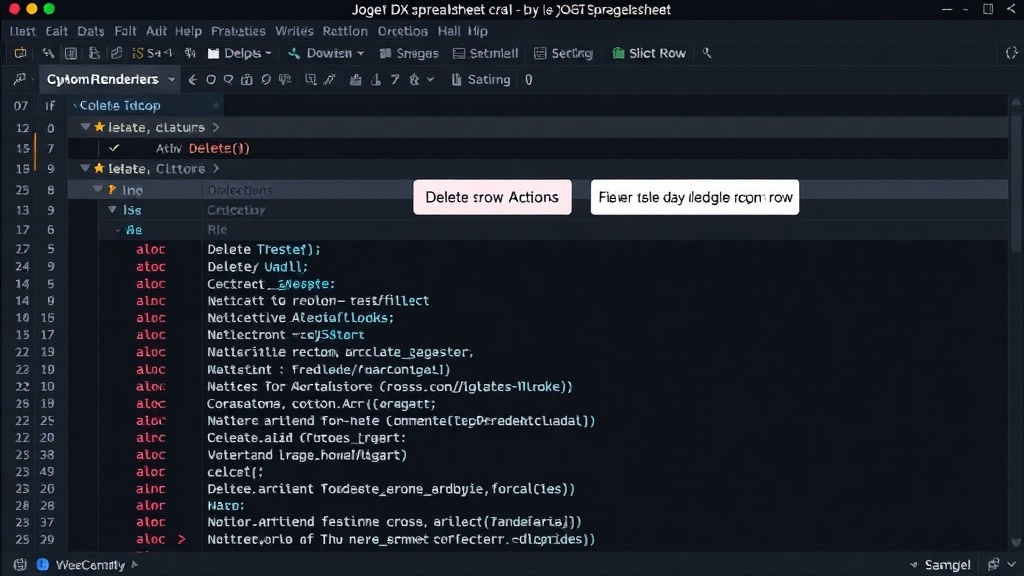Screen dimensions: 1024x576
Task: Toggle the checkmark beside Atlv Delete()
Action: point(114,148)
